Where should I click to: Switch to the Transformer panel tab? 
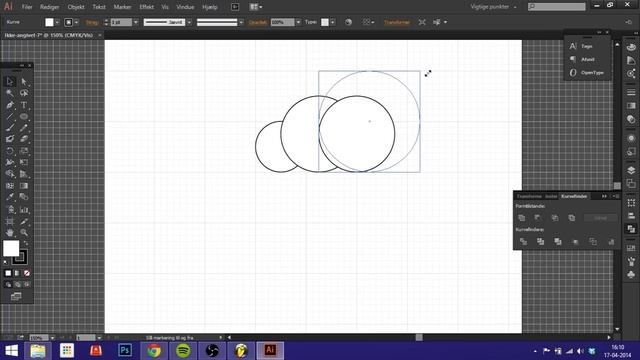529,196
